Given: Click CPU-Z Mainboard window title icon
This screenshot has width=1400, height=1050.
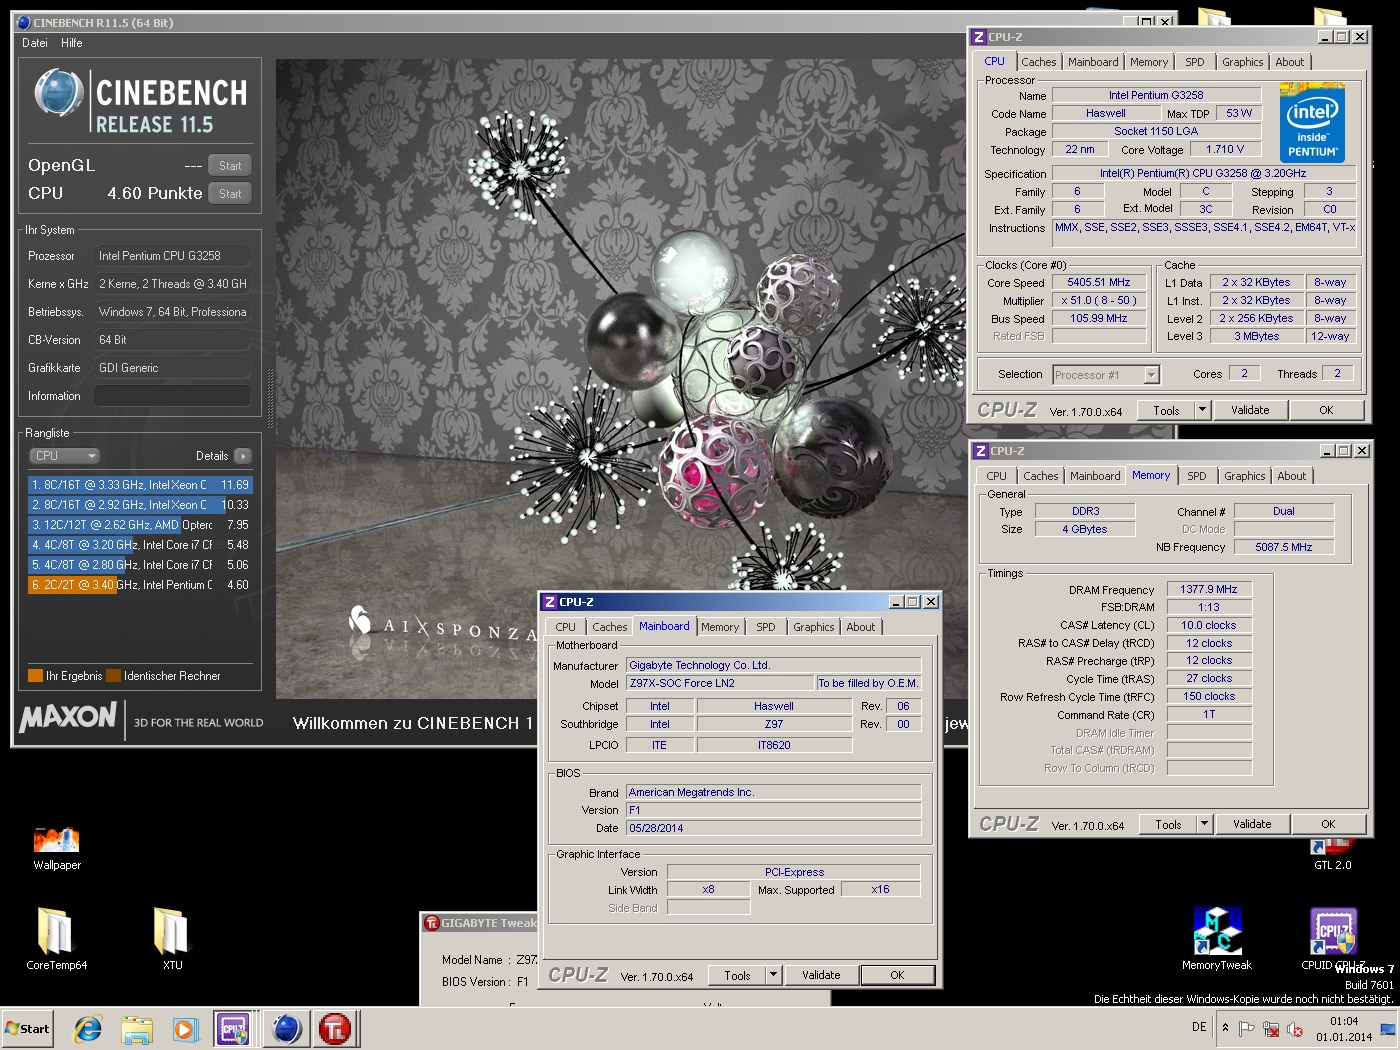Looking at the screenshot, I should tap(549, 602).
